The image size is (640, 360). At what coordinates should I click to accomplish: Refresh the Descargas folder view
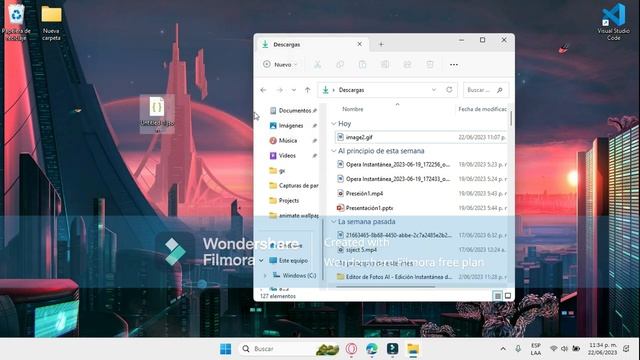[449, 90]
